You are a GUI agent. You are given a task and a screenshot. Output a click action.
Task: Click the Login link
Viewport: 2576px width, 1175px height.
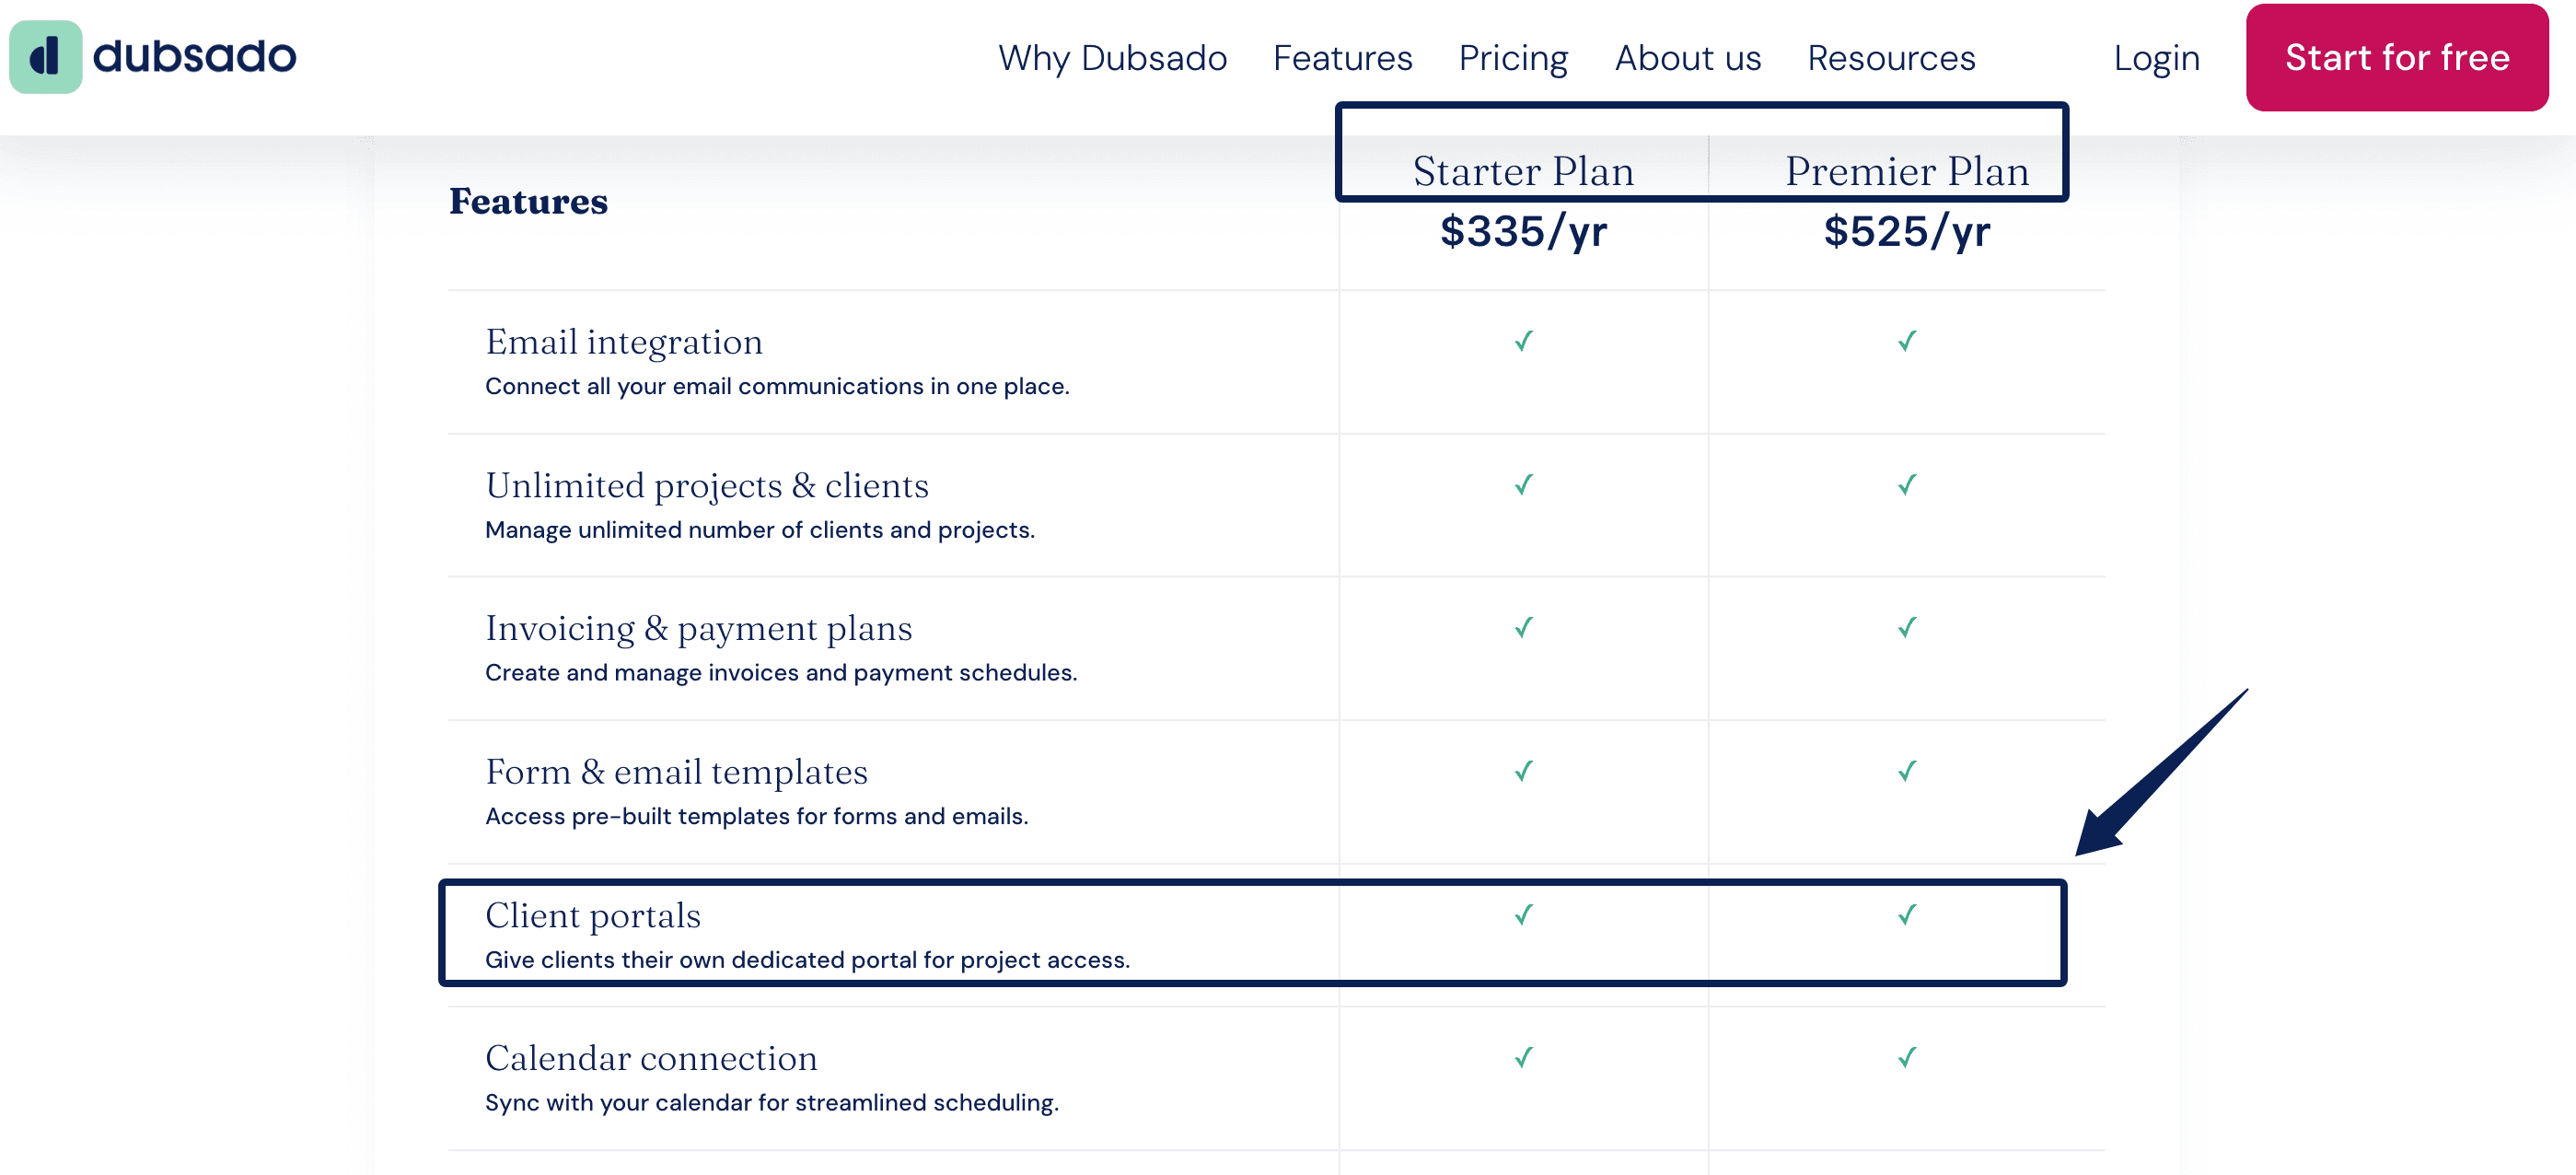point(2156,58)
